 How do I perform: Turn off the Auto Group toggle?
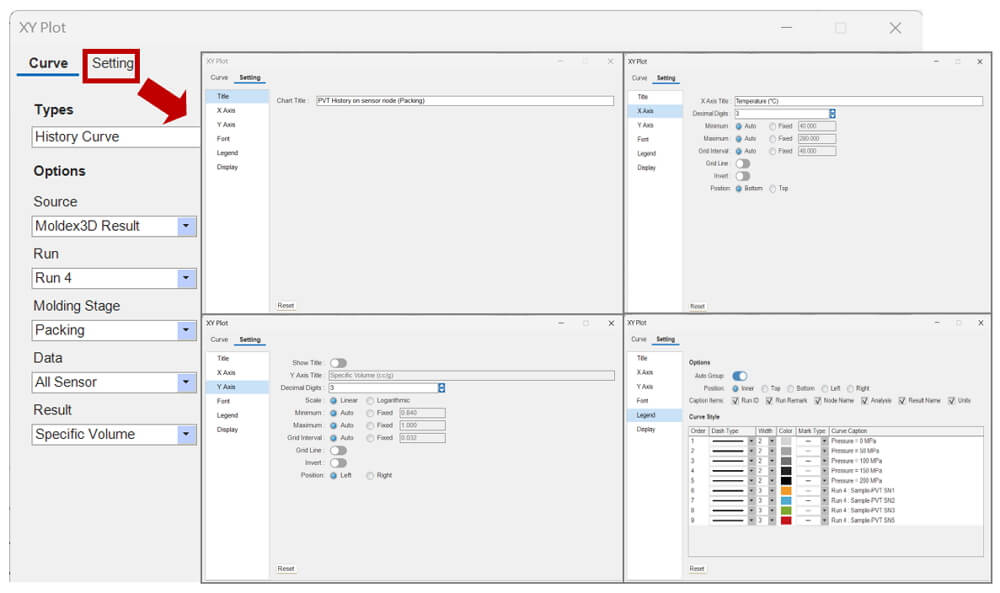coord(740,376)
